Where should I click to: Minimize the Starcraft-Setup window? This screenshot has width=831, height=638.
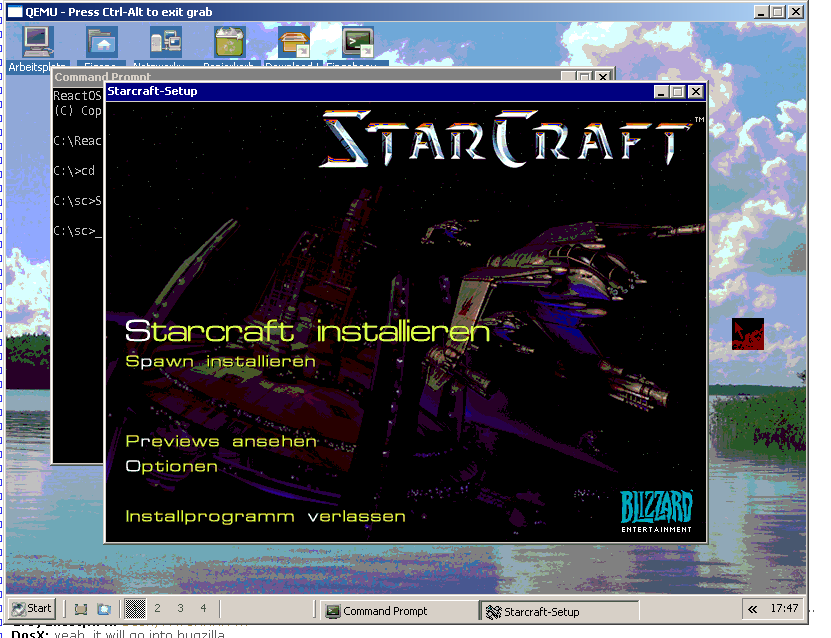661,92
